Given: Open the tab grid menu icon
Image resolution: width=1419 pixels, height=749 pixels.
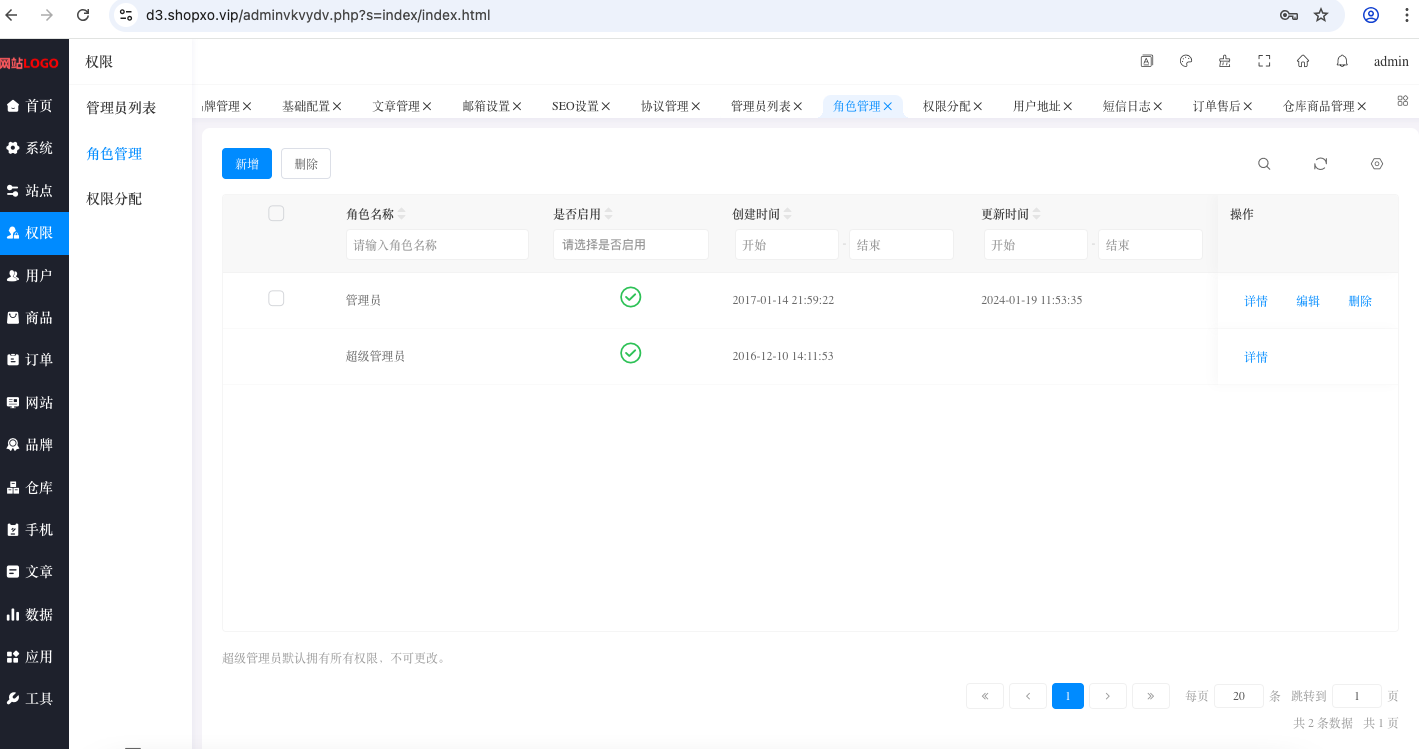Looking at the screenshot, I should pos(1402,101).
